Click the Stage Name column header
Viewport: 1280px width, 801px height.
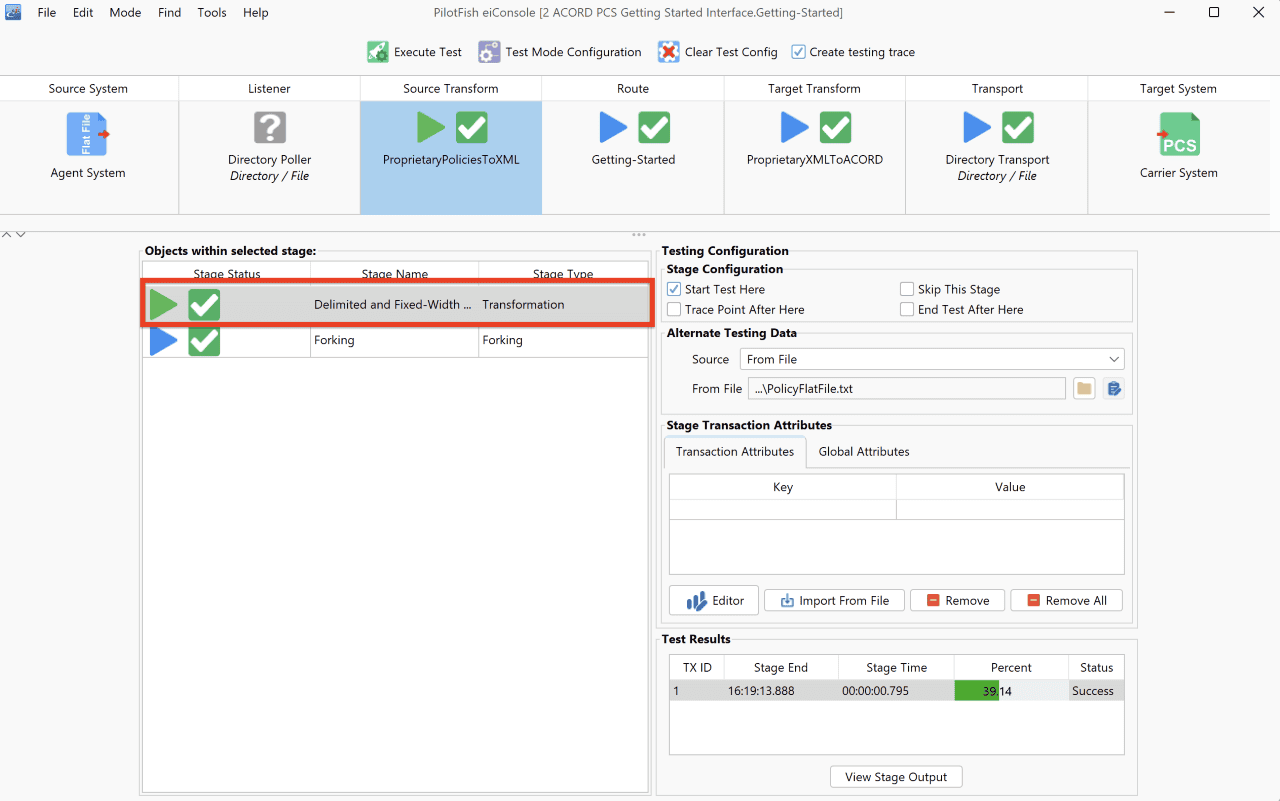pyautogui.click(x=395, y=274)
